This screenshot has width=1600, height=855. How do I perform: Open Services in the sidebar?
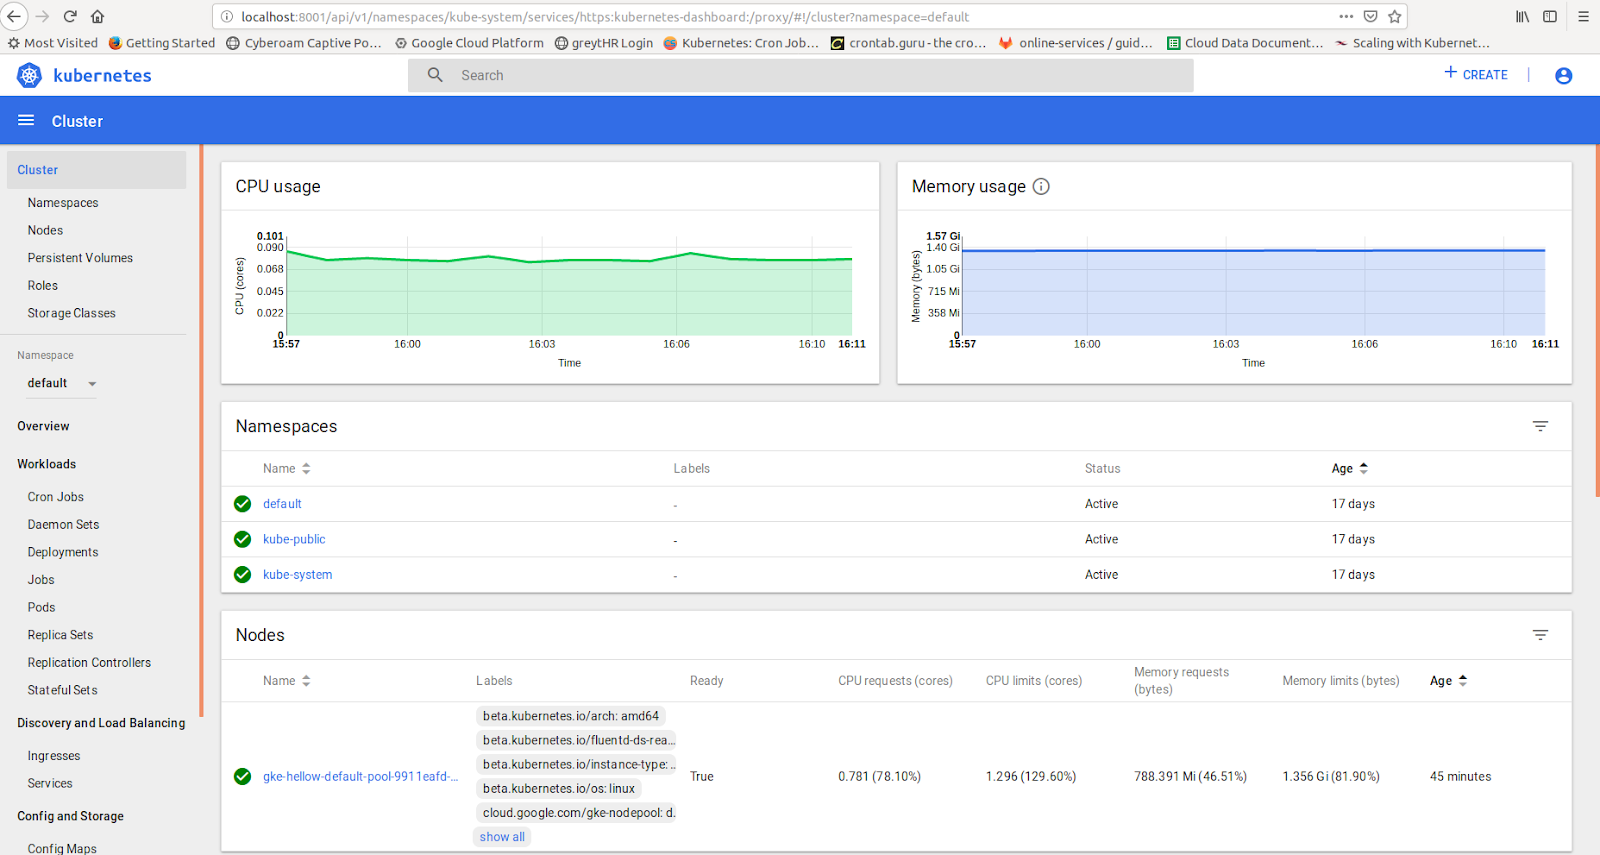click(50, 783)
